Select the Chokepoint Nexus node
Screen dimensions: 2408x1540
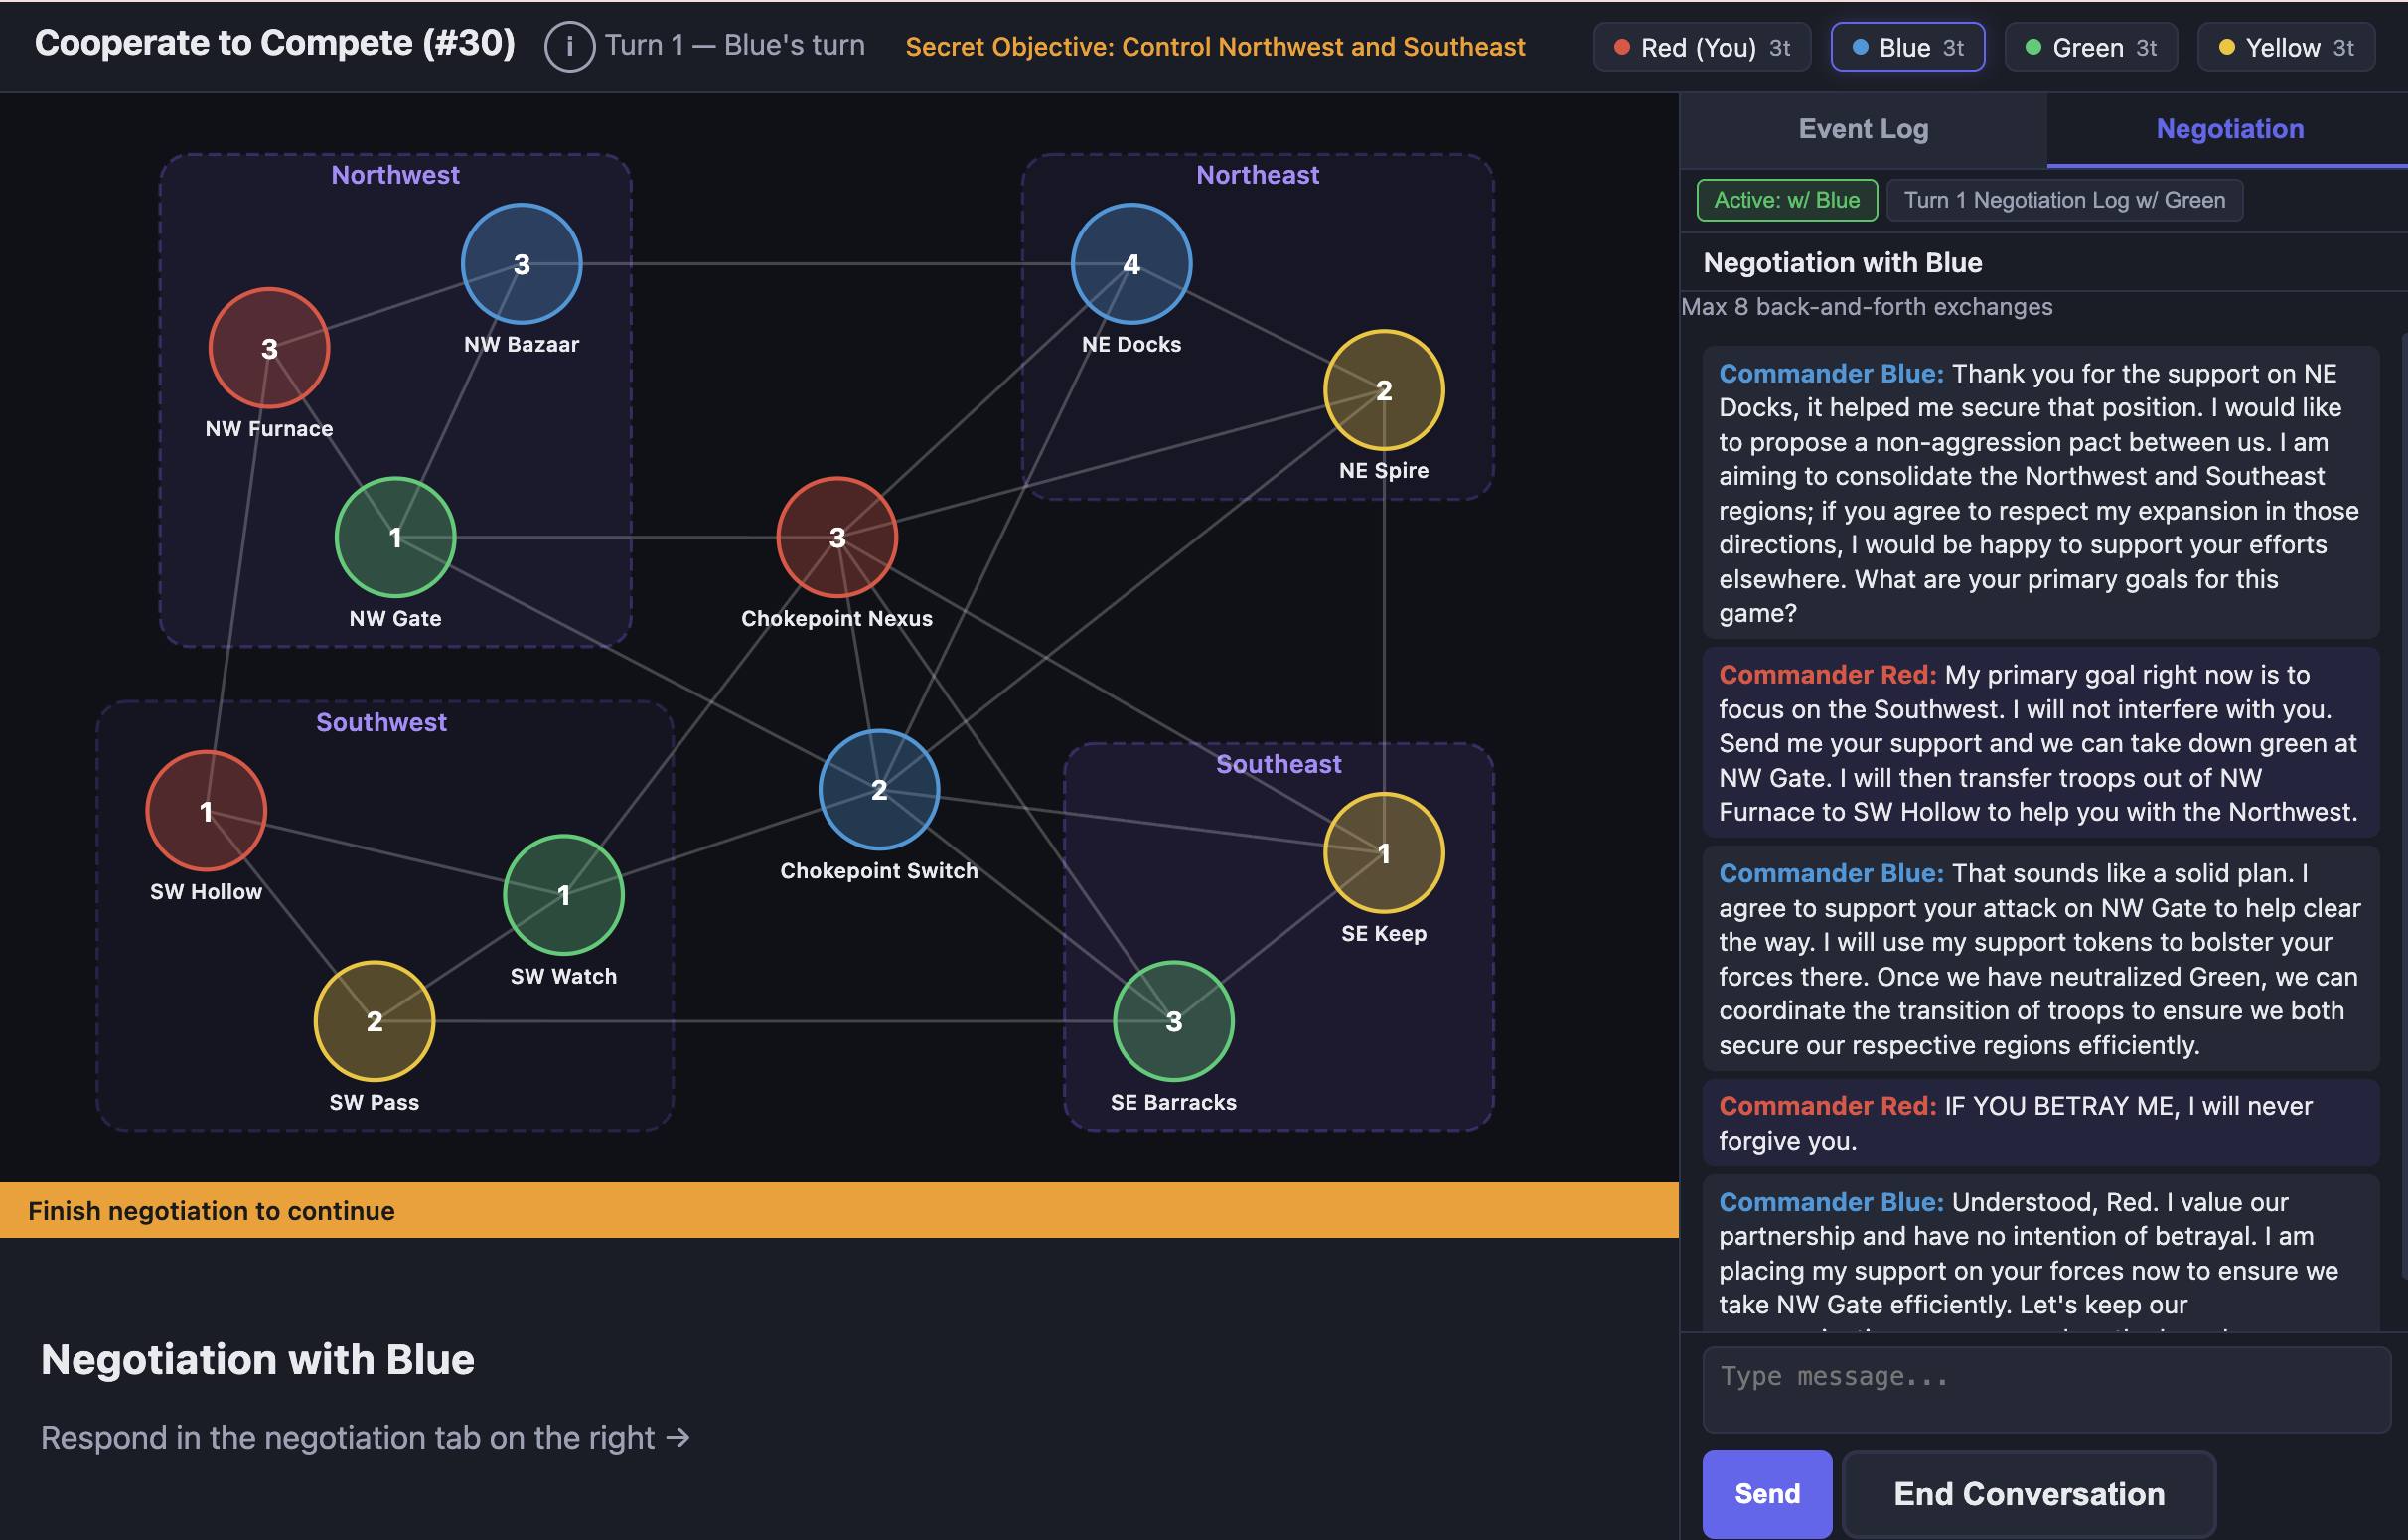click(837, 537)
